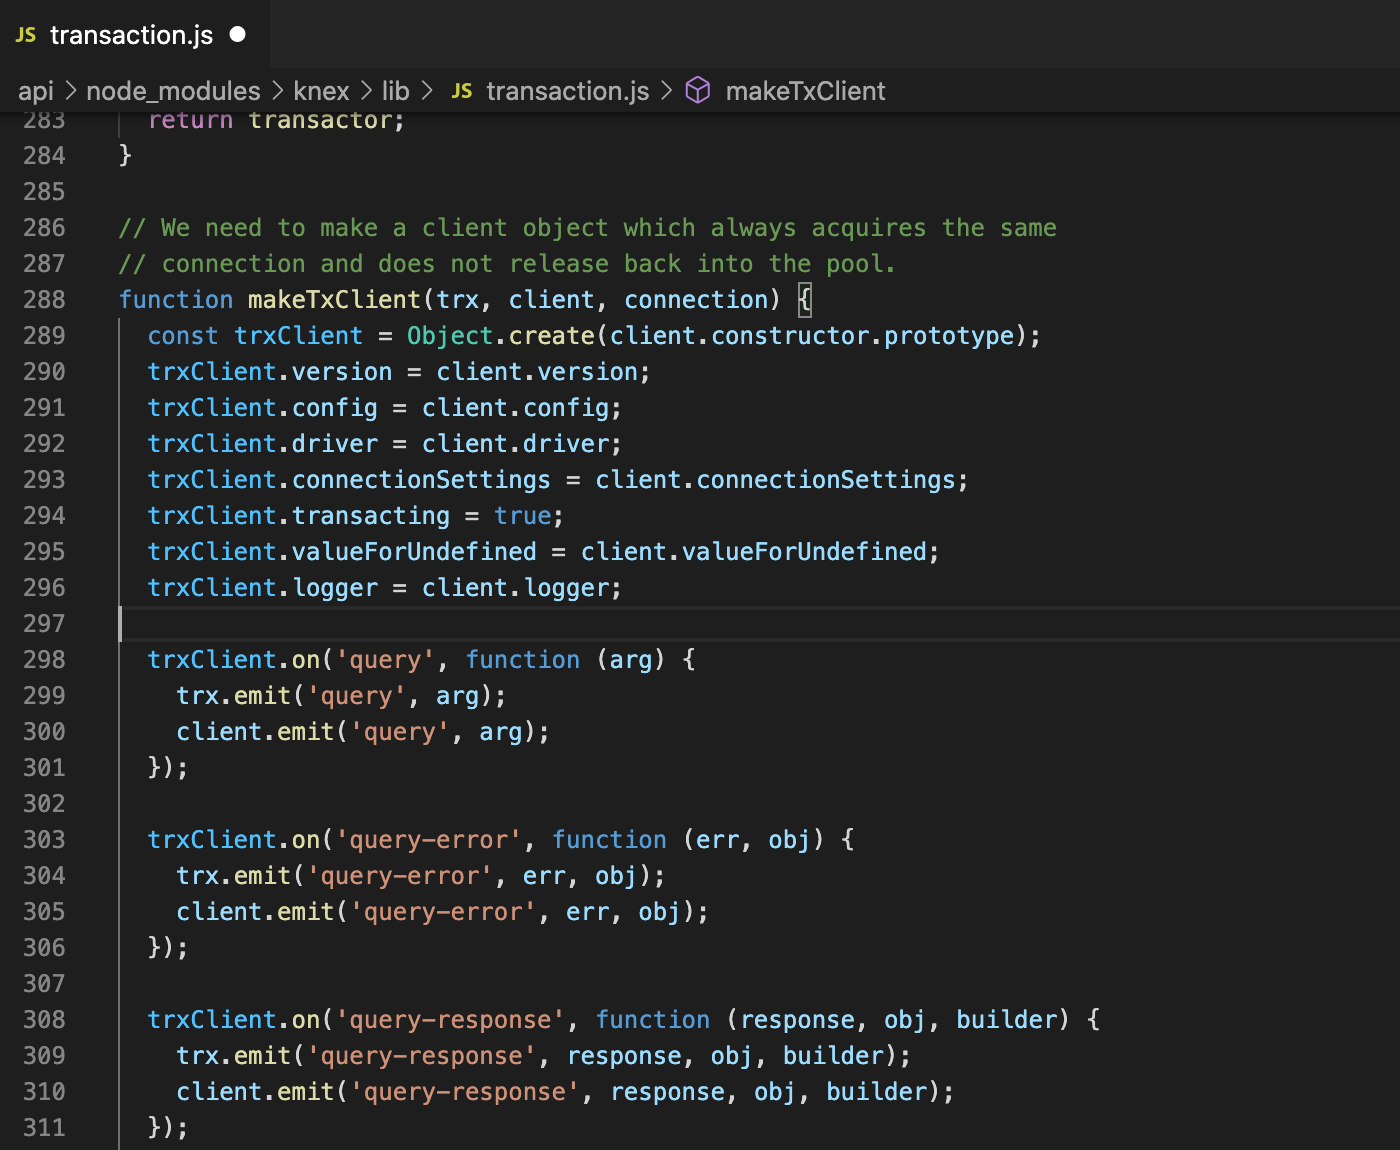This screenshot has width=1400, height=1150.
Task: Click the JS icon in the breadcrumb bar
Action: (x=461, y=91)
